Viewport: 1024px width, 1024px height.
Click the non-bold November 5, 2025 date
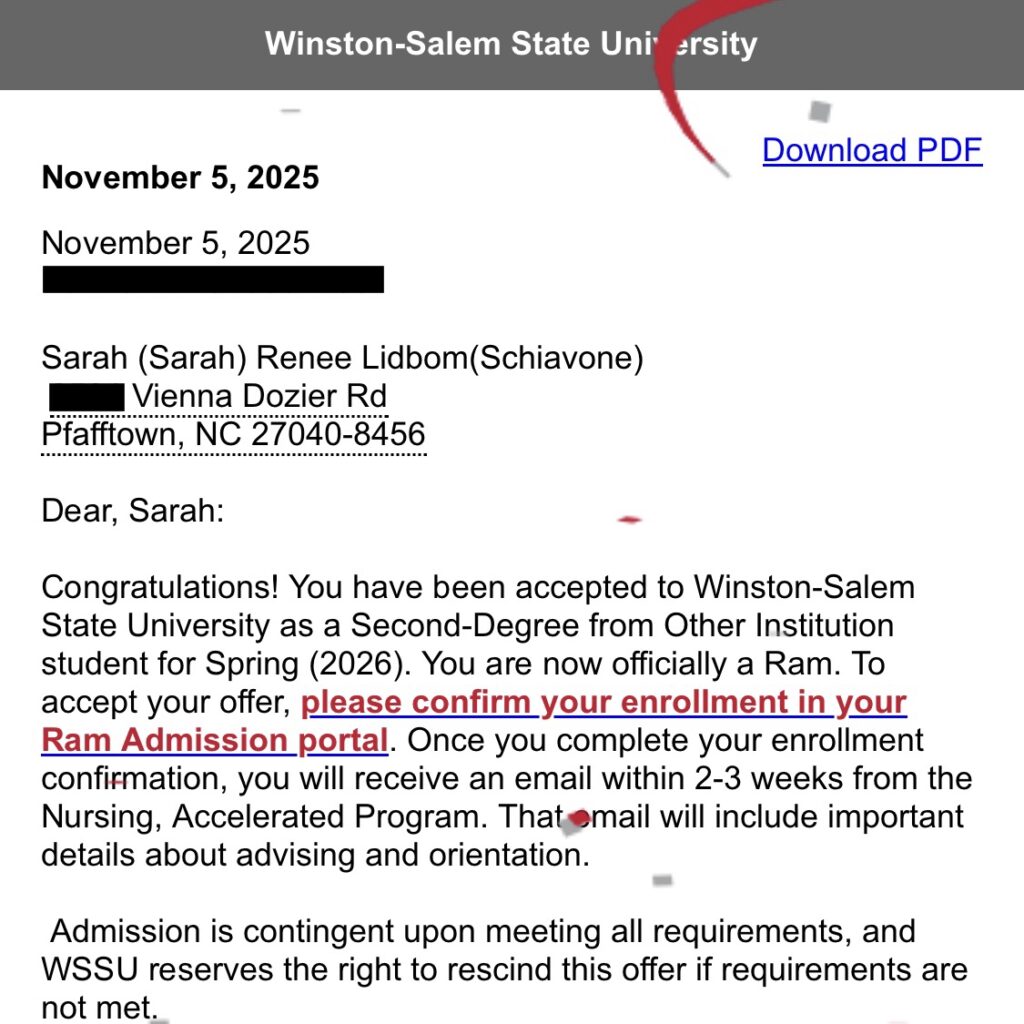pyautogui.click(x=175, y=243)
